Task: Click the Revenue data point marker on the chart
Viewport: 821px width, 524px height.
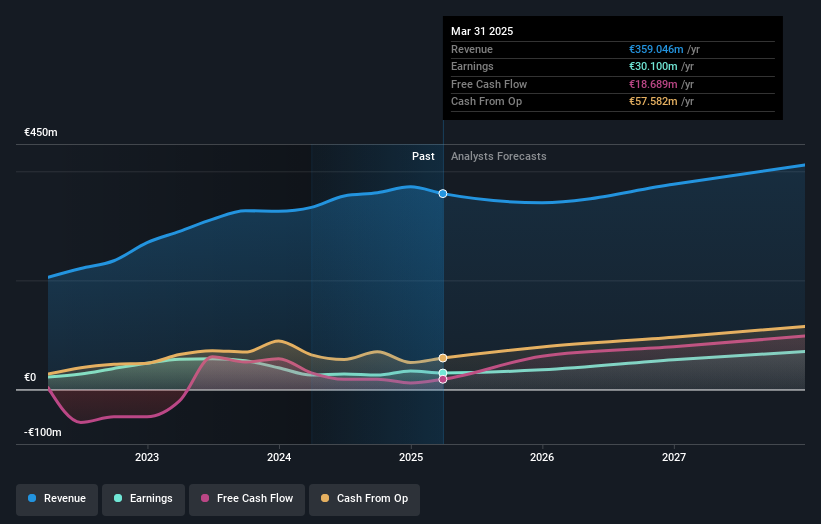Action: pyautogui.click(x=443, y=194)
